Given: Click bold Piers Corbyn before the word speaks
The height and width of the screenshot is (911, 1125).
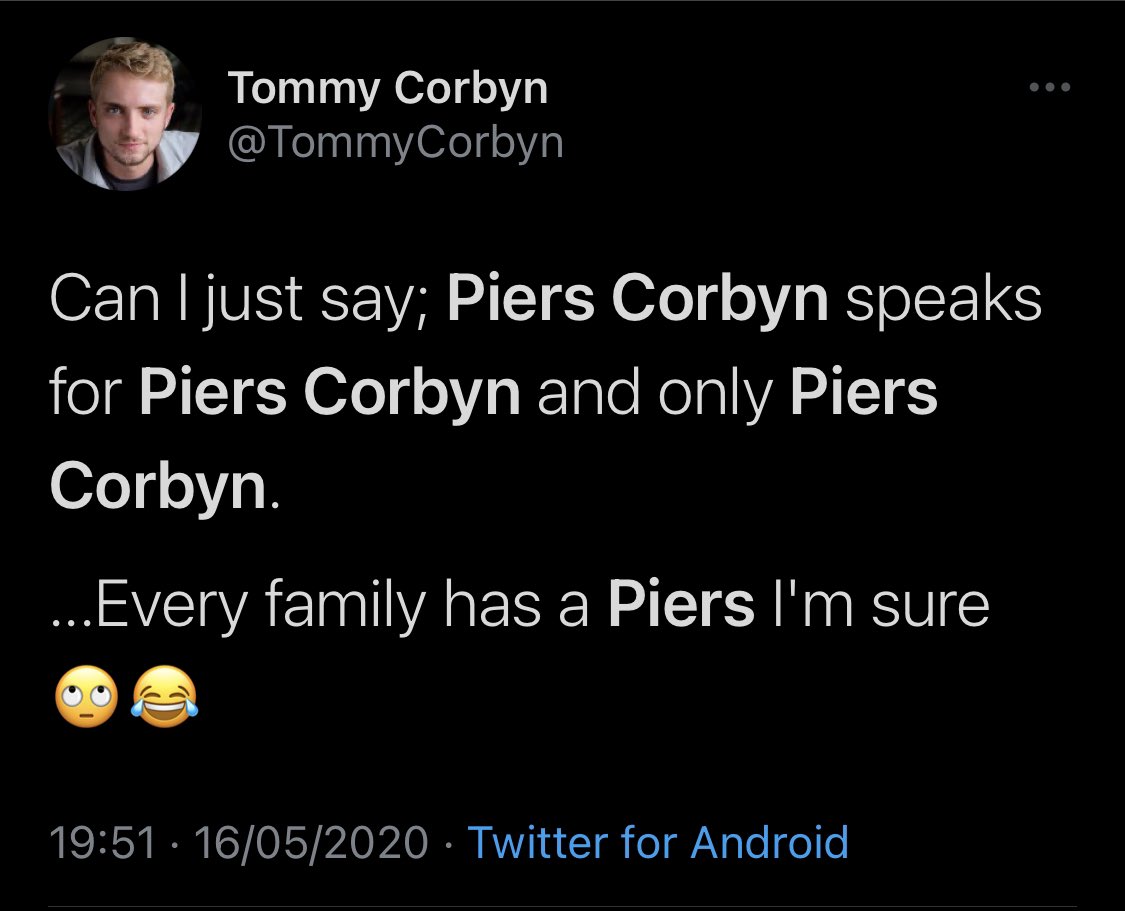Looking at the screenshot, I should (x=638, y=300).
